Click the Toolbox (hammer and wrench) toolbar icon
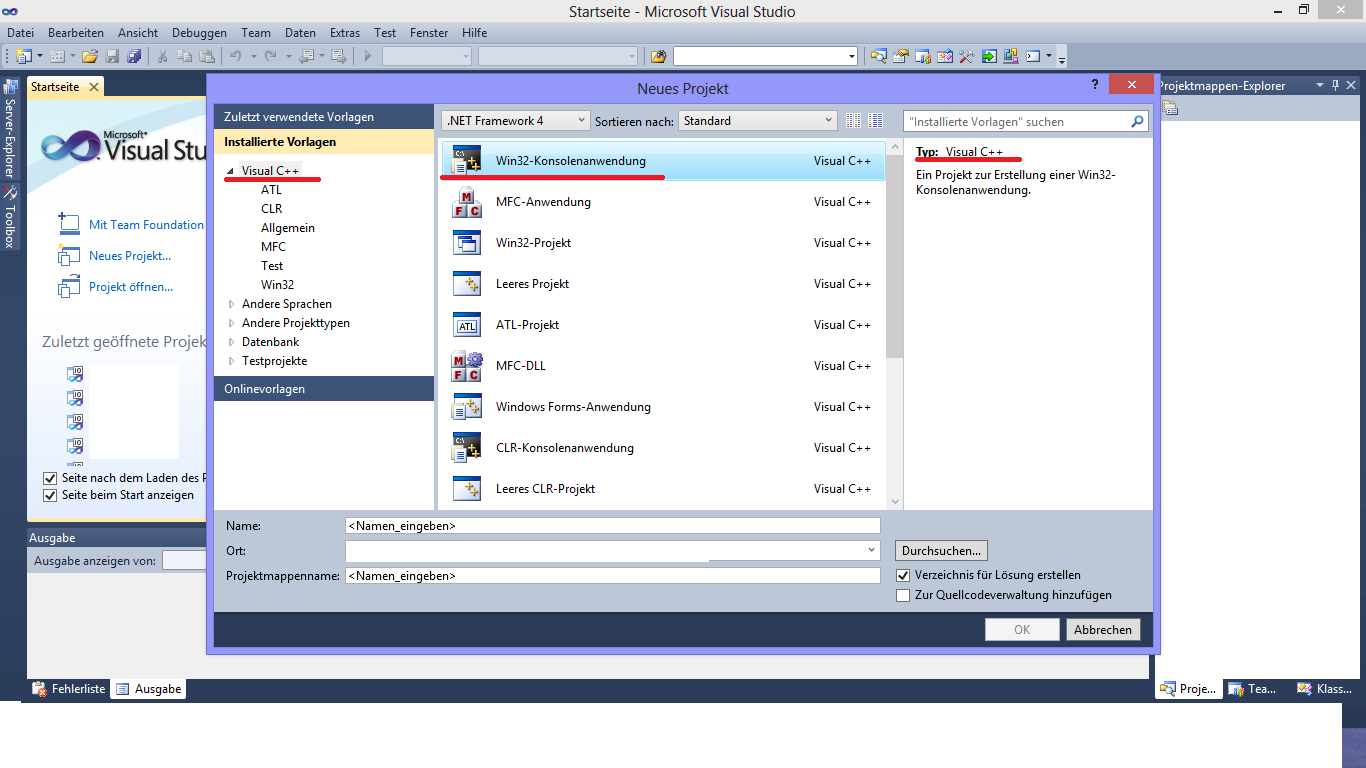Screen dimensions: 1366x768 point(966,56)
